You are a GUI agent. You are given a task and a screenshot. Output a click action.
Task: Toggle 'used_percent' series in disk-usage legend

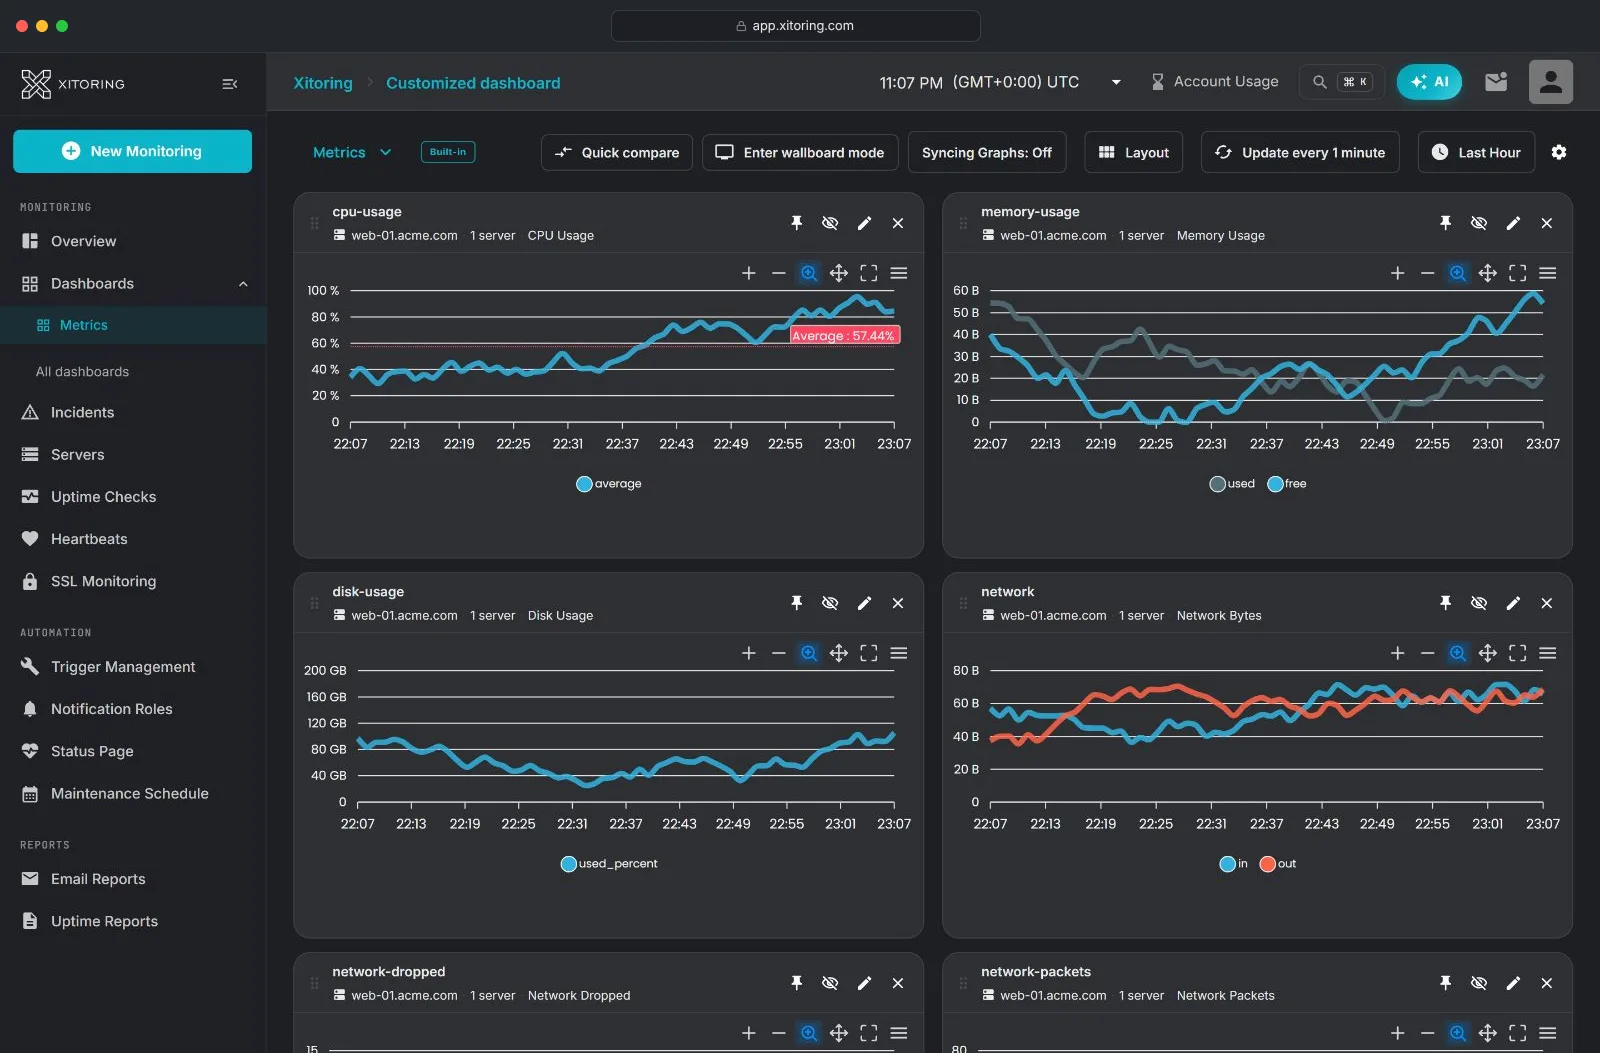[x=609, y=864]
